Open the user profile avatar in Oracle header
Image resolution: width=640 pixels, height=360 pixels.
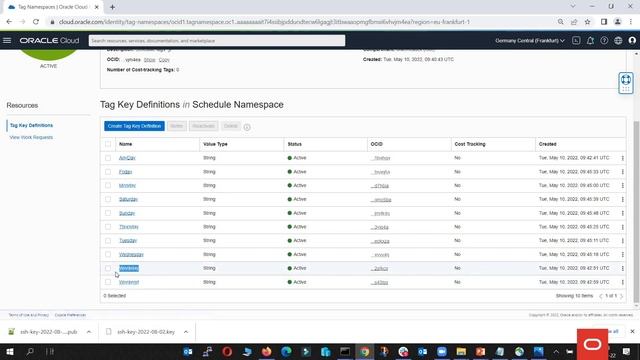click(632, 40)
